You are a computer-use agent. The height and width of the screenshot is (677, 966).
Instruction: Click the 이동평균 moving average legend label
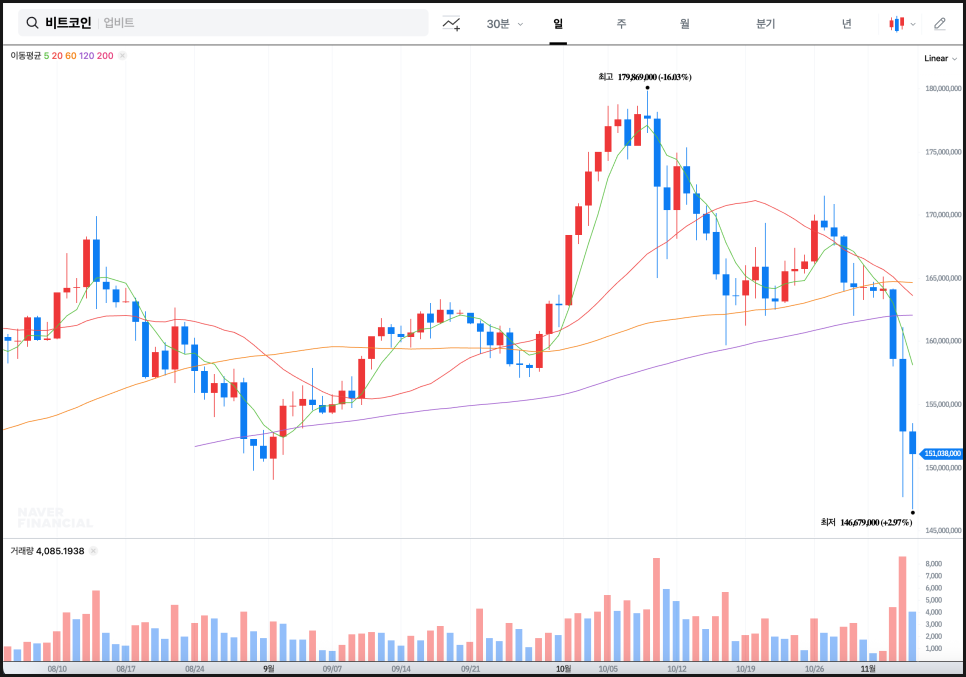point(26,56)
